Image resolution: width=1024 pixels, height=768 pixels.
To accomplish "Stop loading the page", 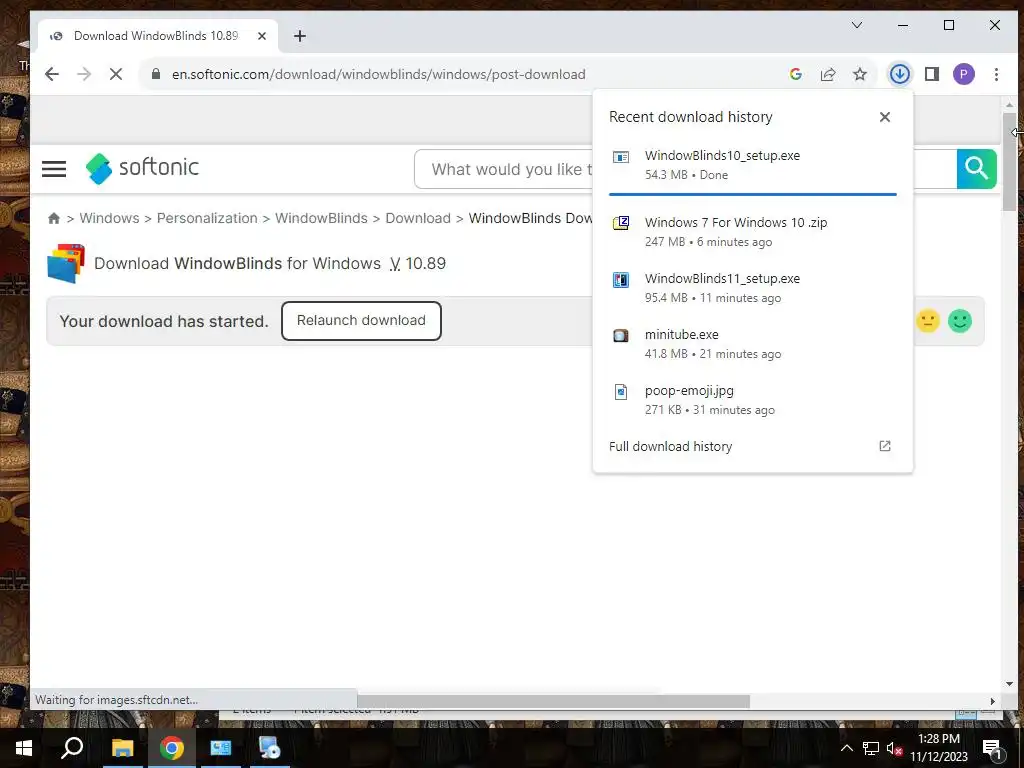I will point(116,74).
